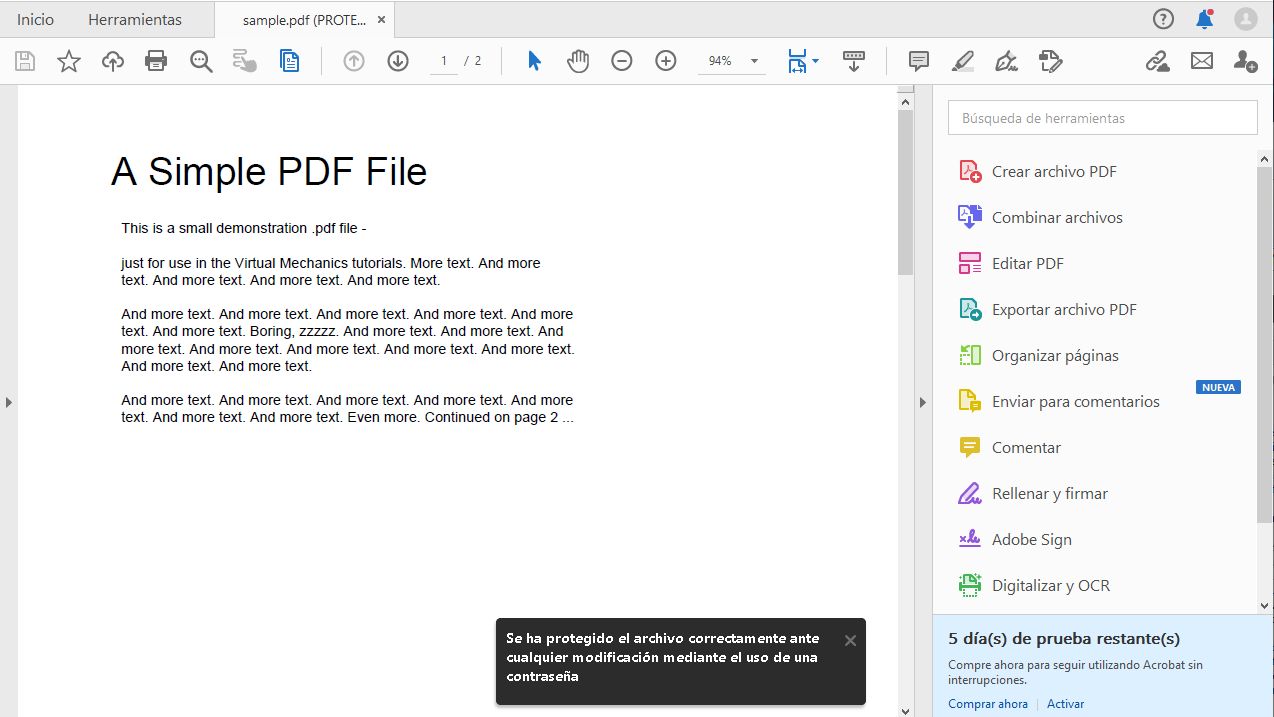1274x717 pixels.
Task: Open Organizar páginas tool
Action: coord(1055,355)
